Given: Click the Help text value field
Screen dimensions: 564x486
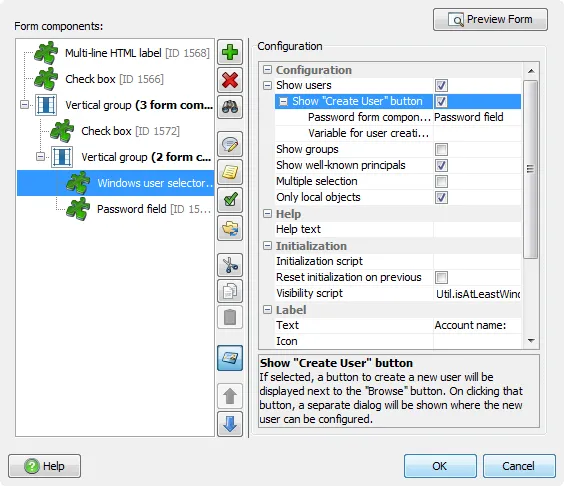Looking at the screenshot, I should coord(477,230).
